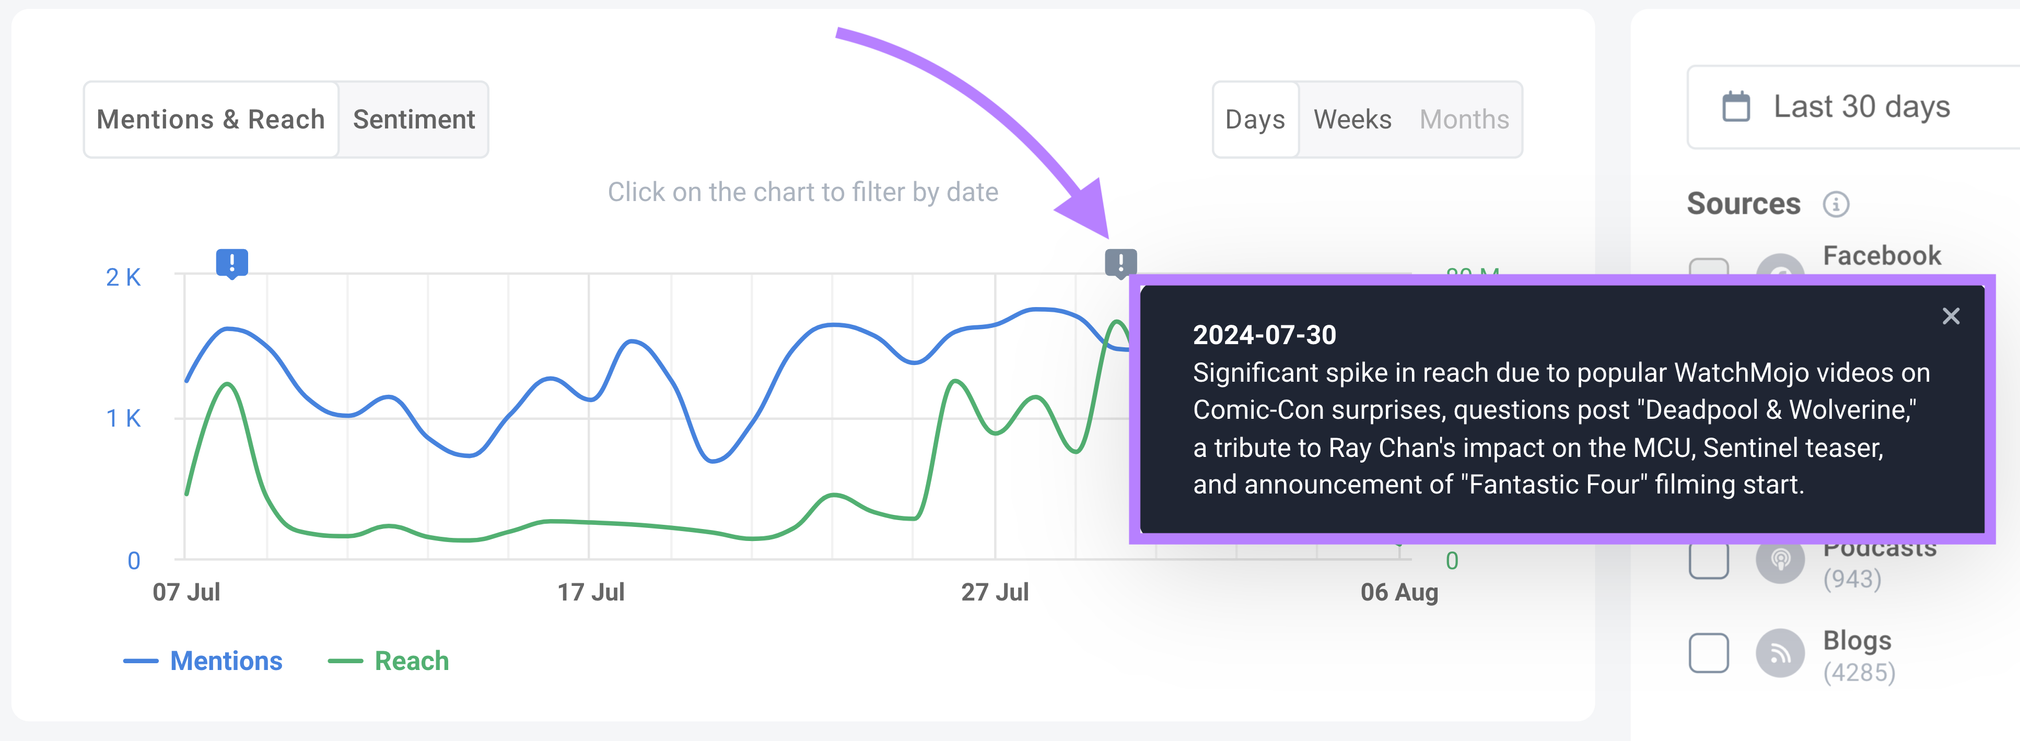Click the Blogs RSS icon
This screenshot has width=2020, height=741.
click(x=1780, y=653)
